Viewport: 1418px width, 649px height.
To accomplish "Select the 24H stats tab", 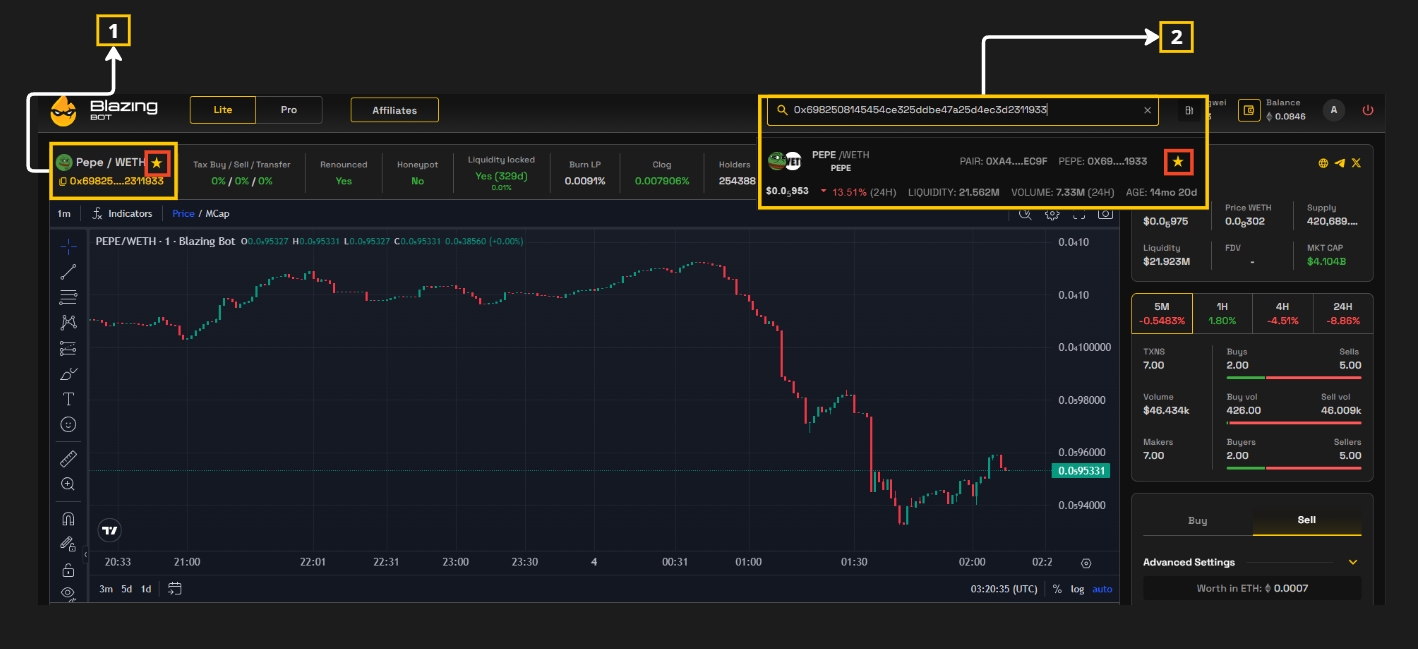I will pos(1342,307).
